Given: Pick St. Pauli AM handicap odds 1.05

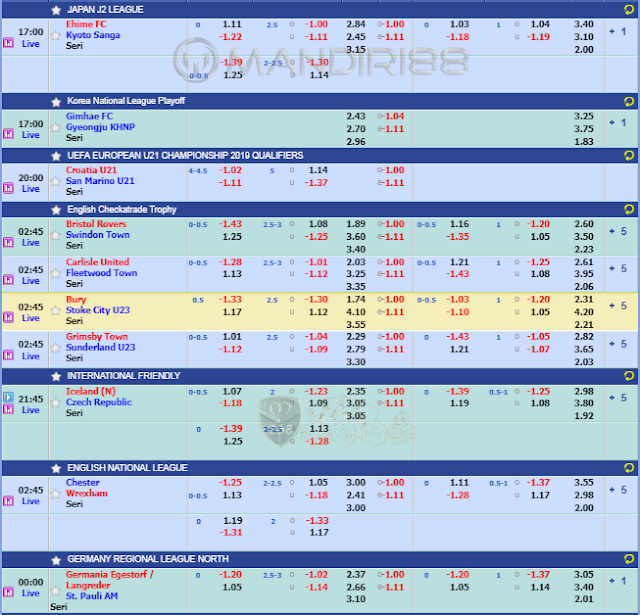Looking at the screenshot, I should 232,587.
